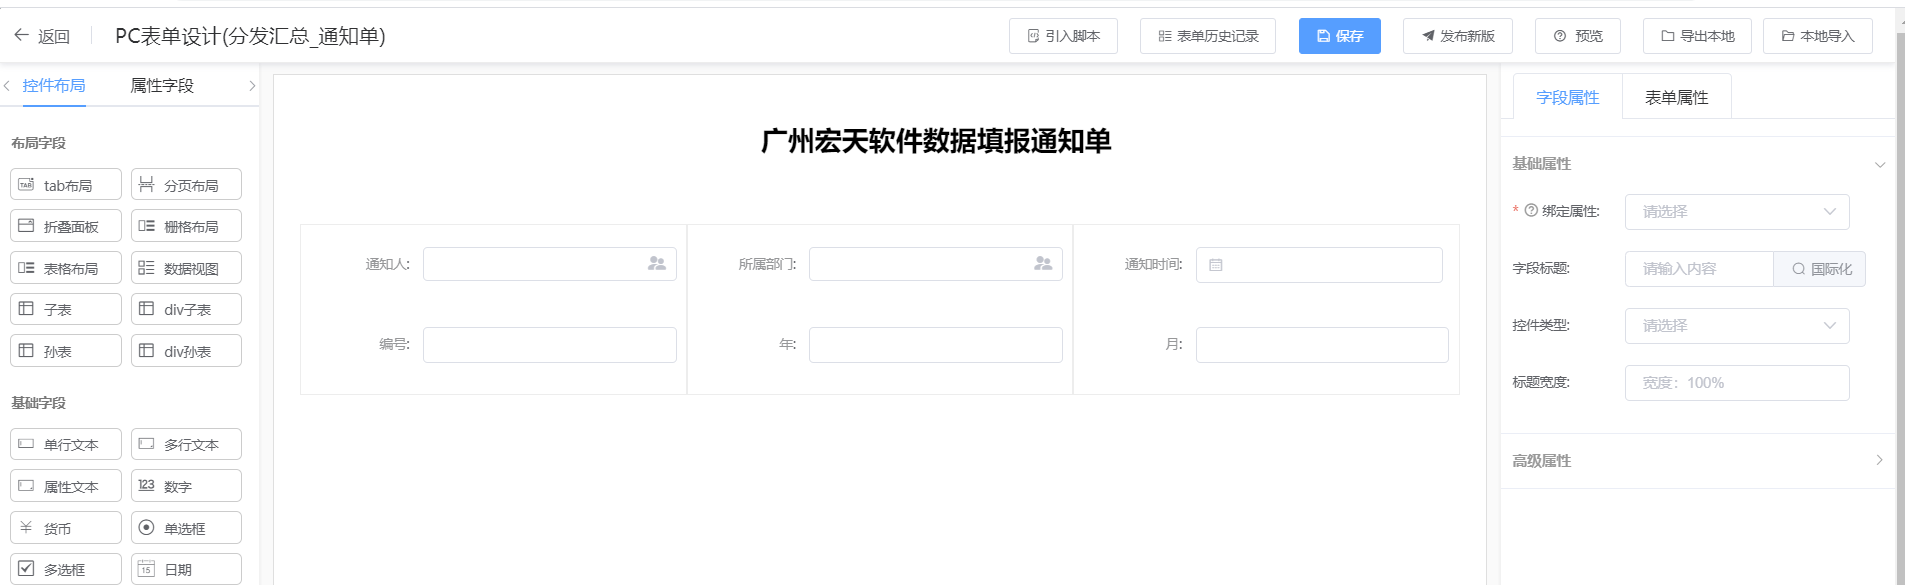Viewport: 1905px width, 585px height.
Task: Click the 引入脚本 button
Action: click(x=1063, y=36)
